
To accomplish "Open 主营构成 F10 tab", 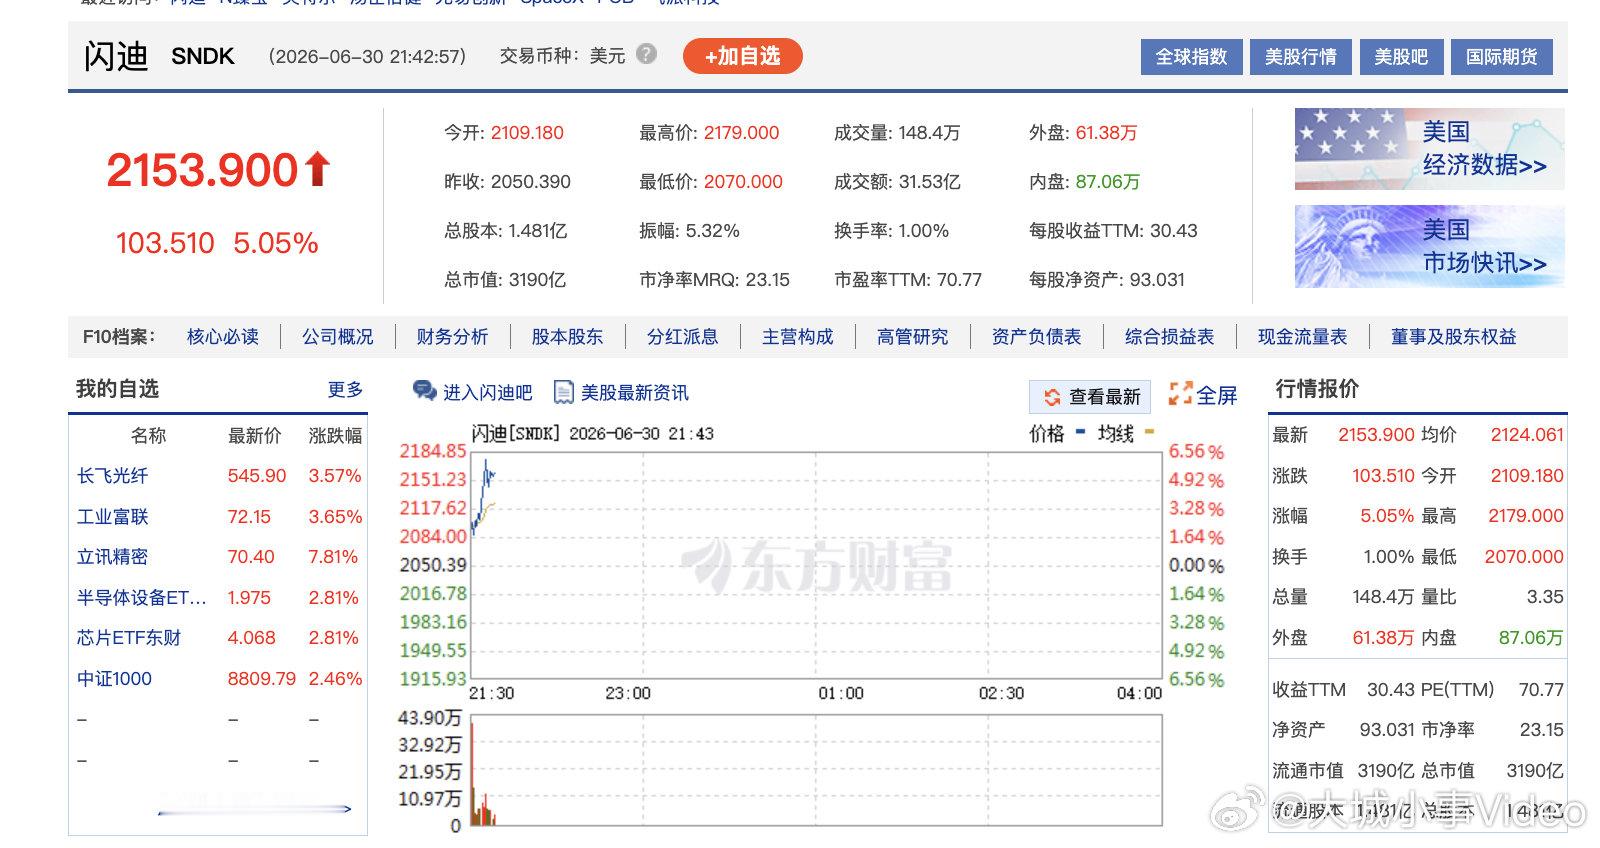I will coord(797,337).
